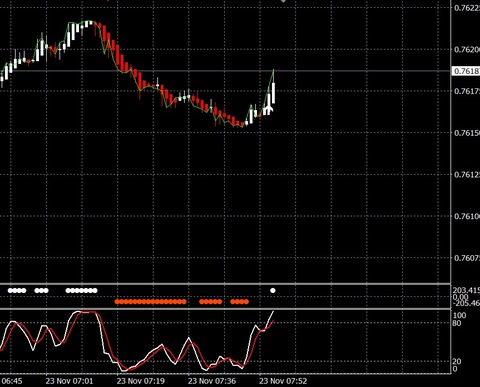Click the 23 Nov 07:52 time label
The width and height of the screenshot is (480, 387).
pyautogui.click(x=283, y=381)
